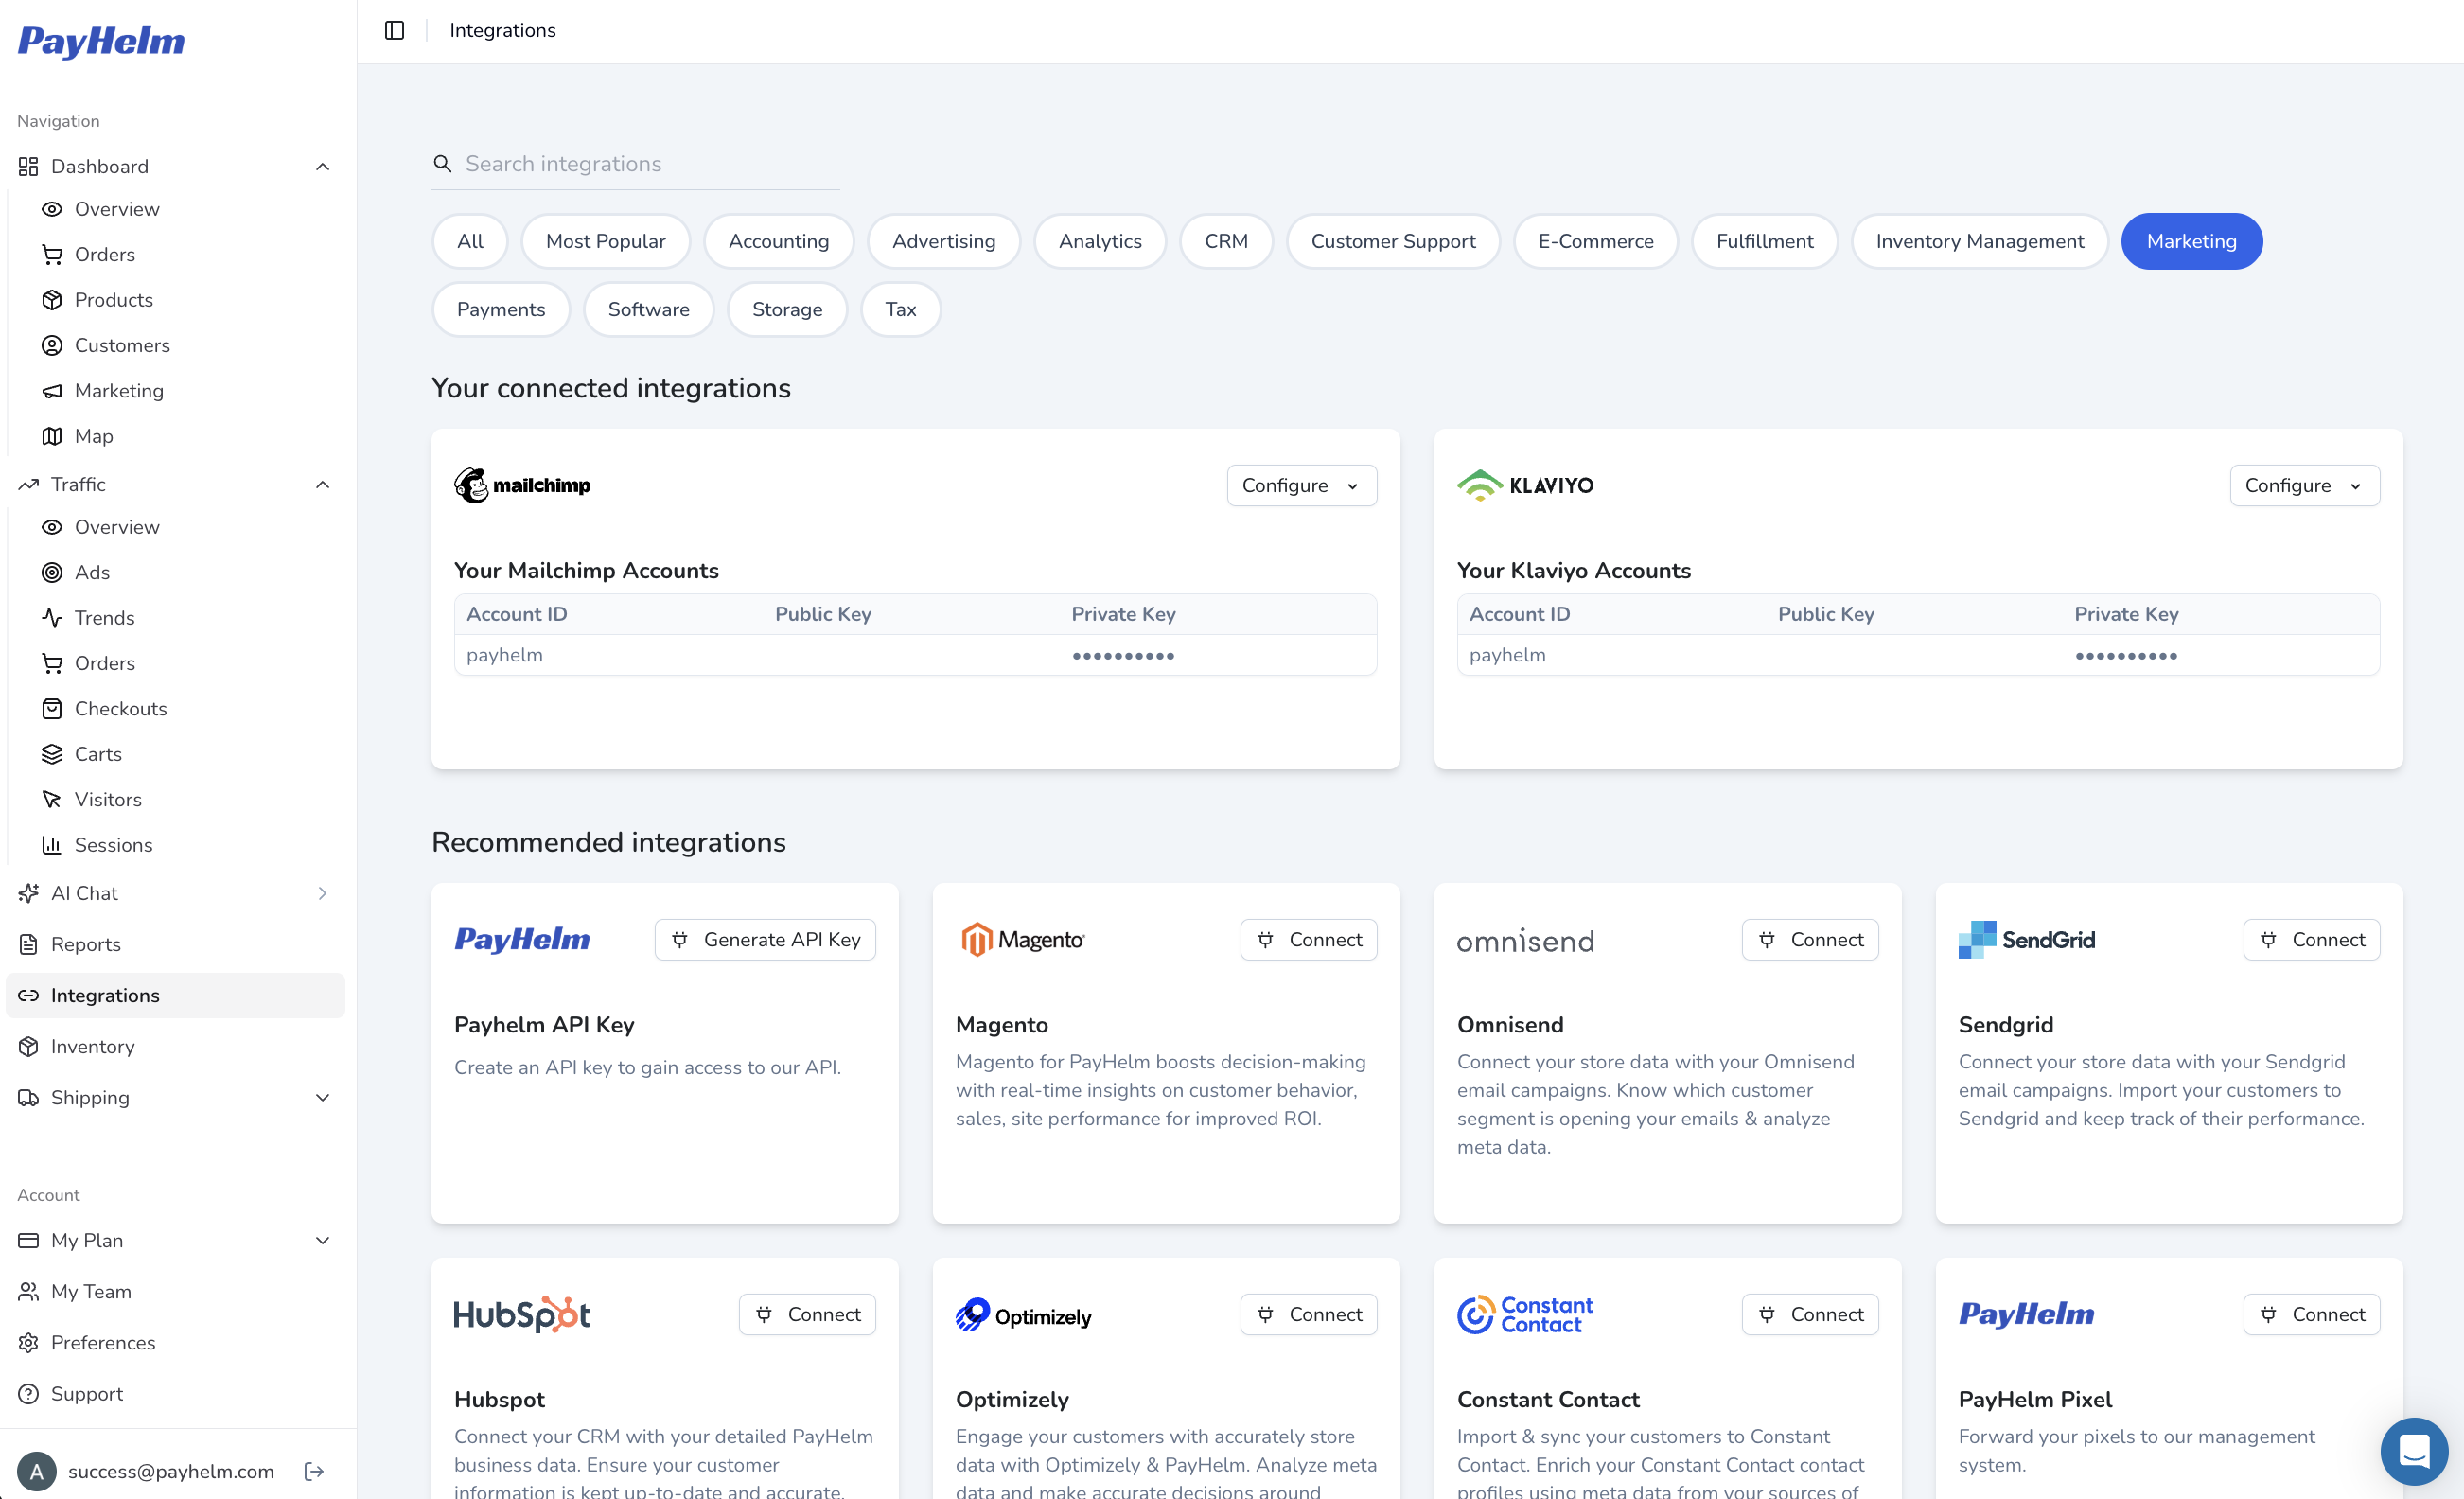Viewport: 2464px width, 1499px height.
Task: Open Preferences gear icon
Action: [x=29, y=1342]
